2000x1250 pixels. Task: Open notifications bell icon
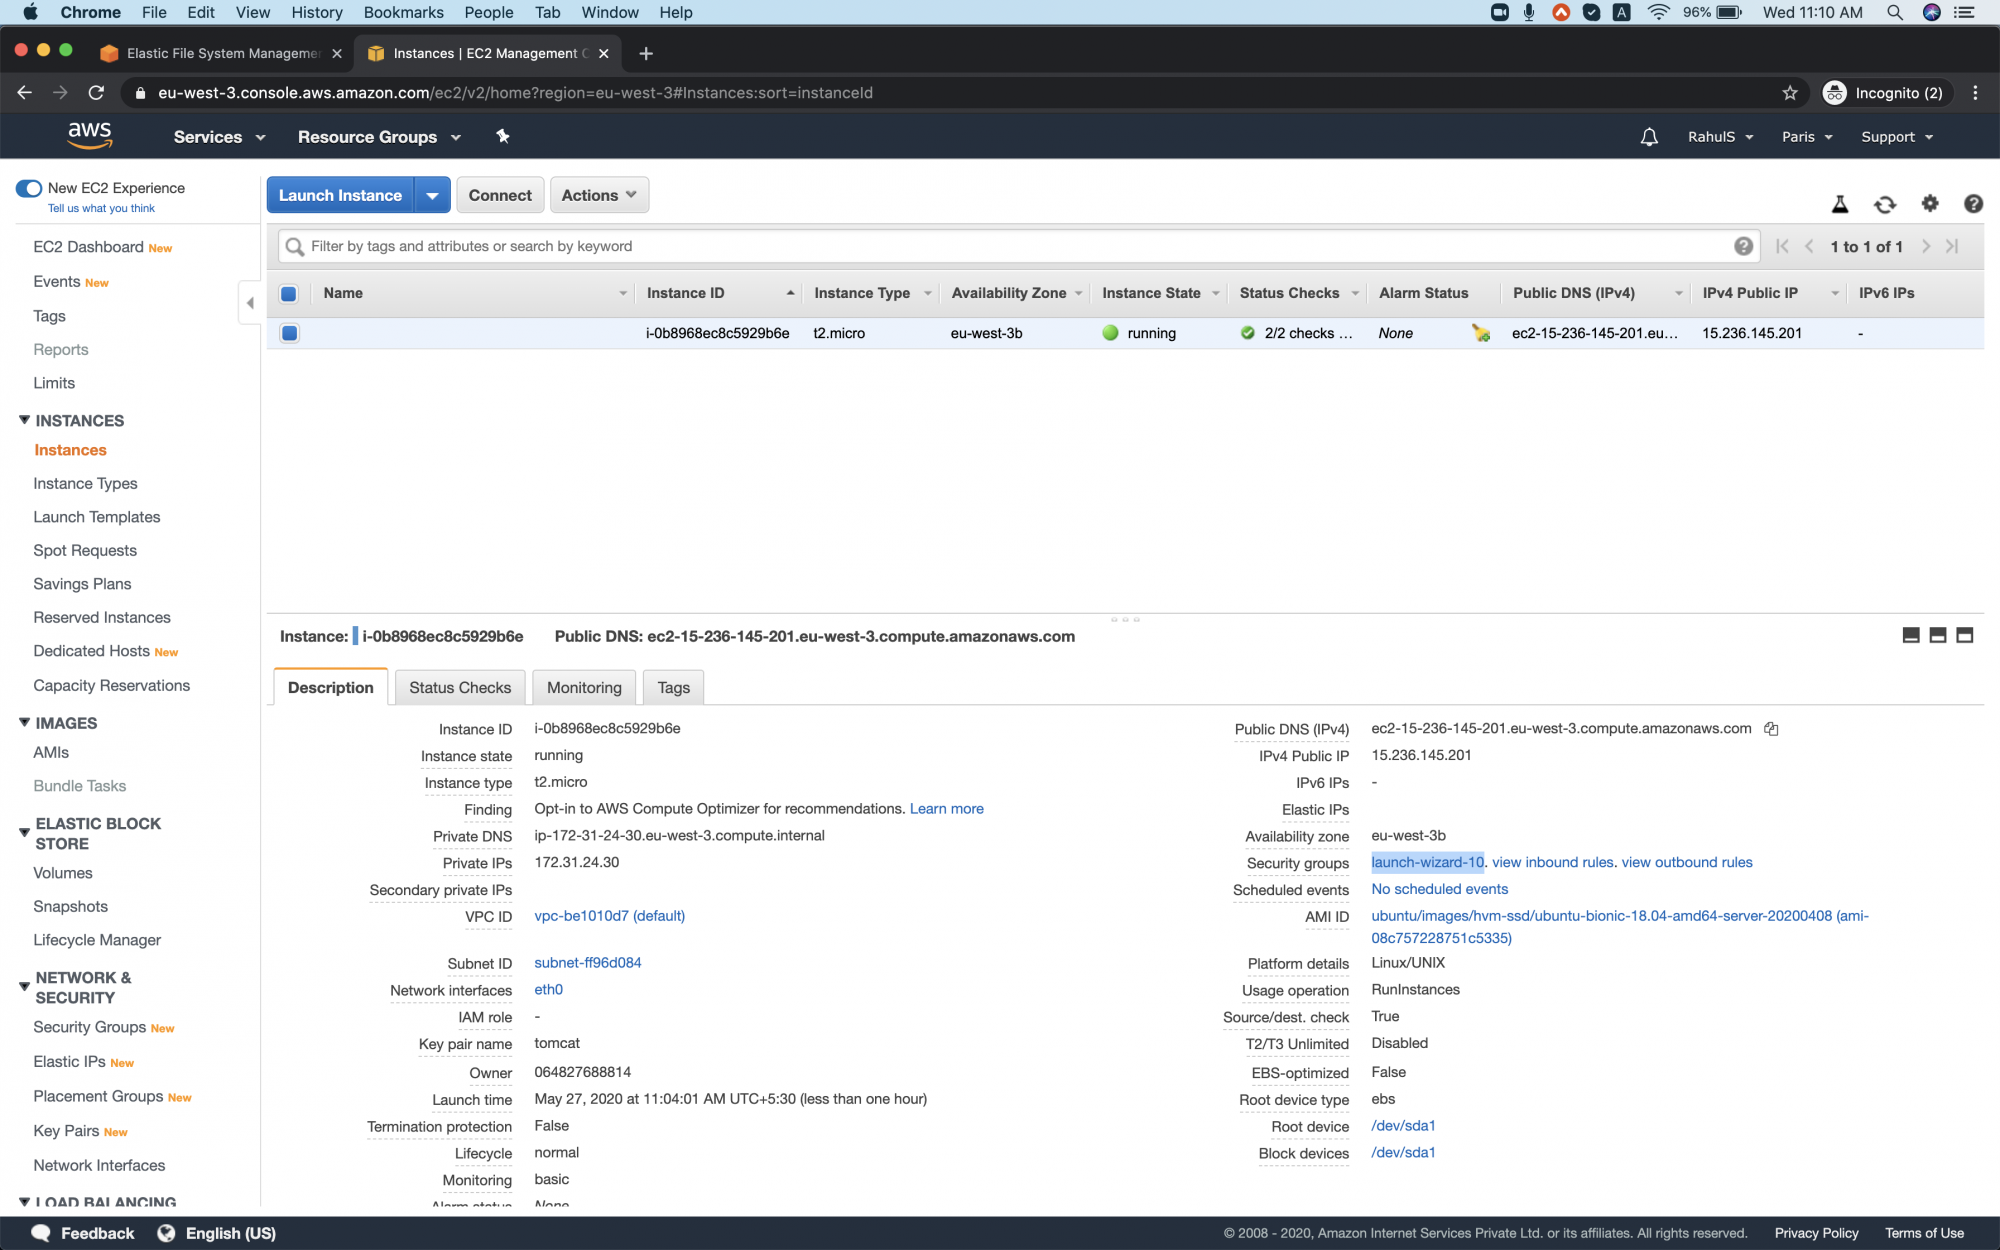coord(1648,136)
